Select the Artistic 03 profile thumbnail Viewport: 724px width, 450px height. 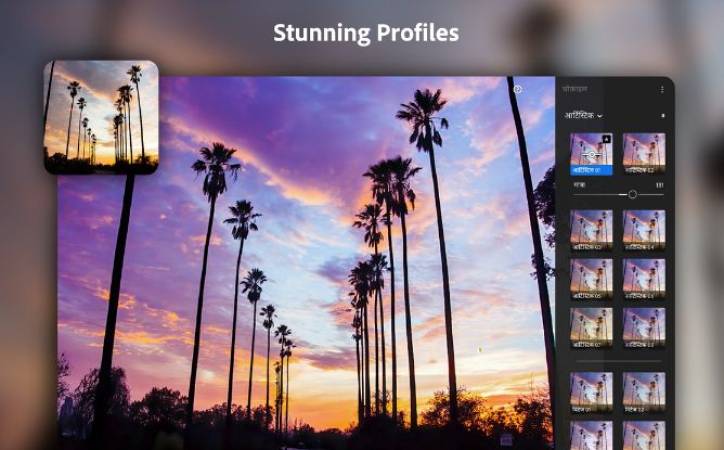[x=591, y=230]
